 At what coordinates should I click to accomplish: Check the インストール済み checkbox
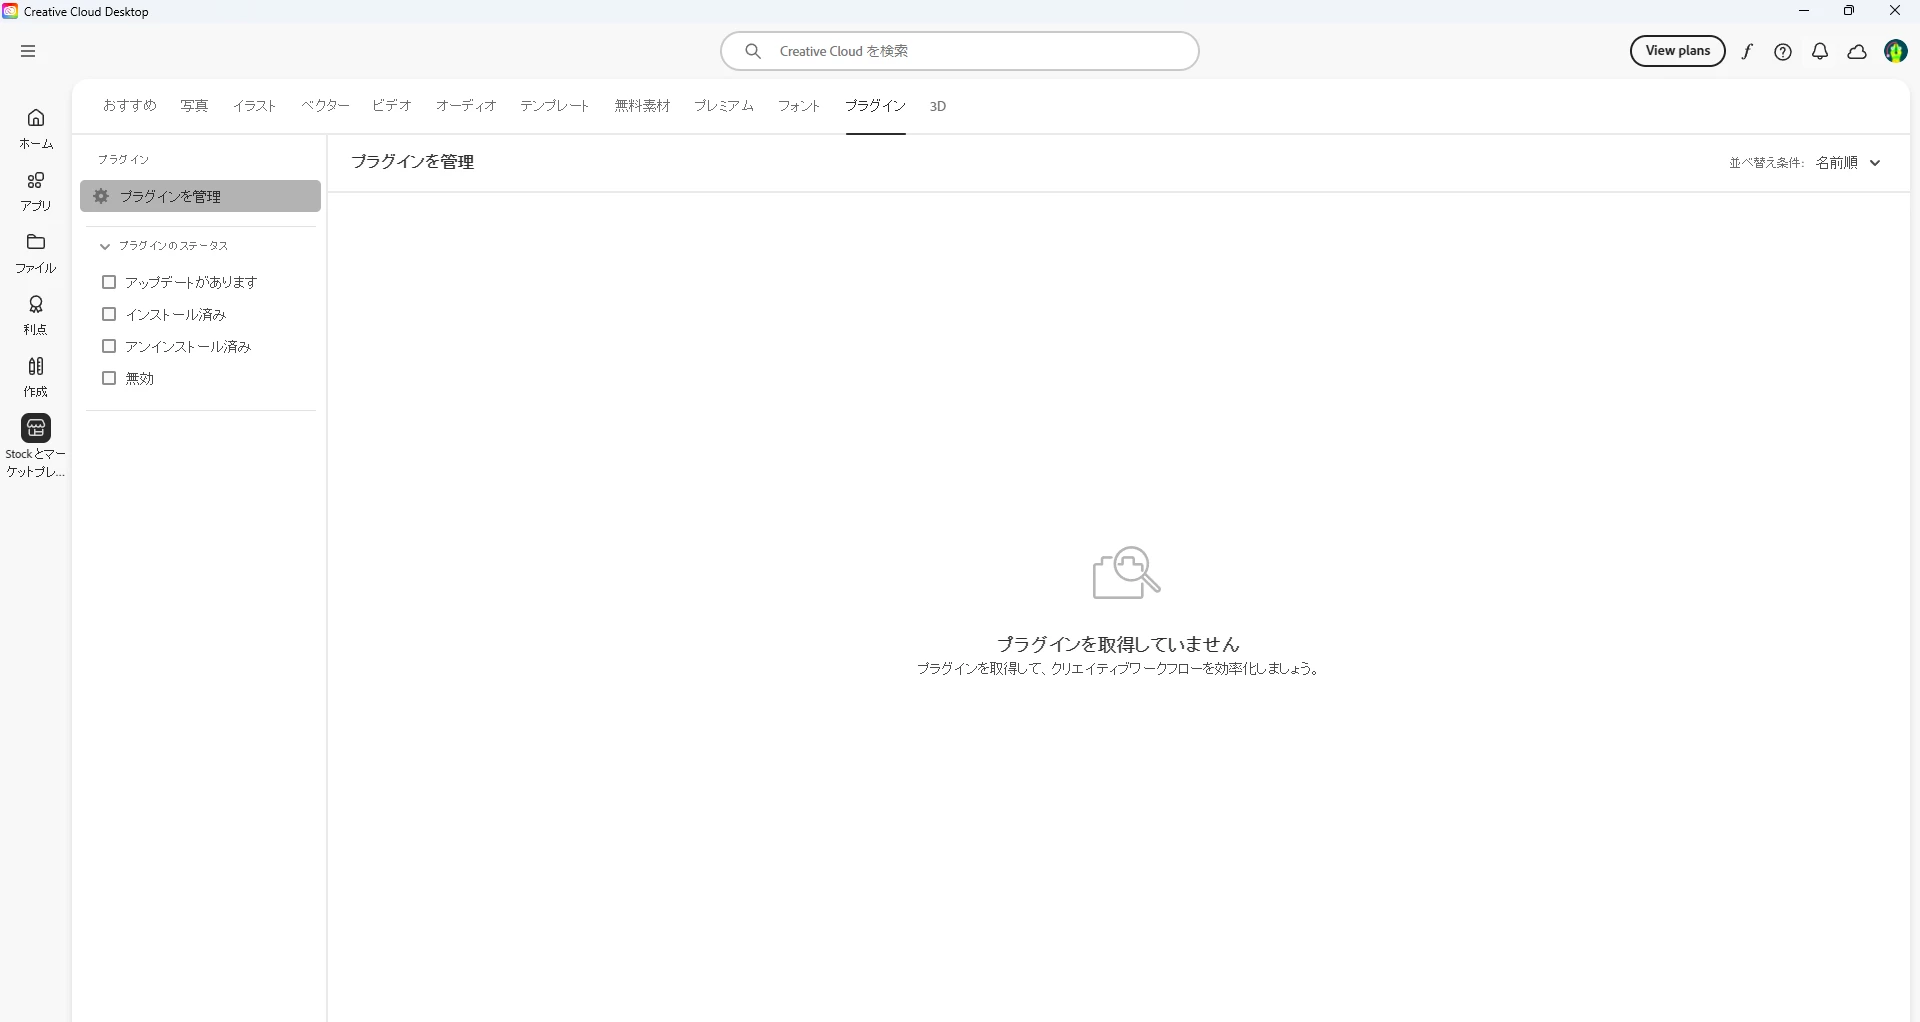[x=109, y=314]
